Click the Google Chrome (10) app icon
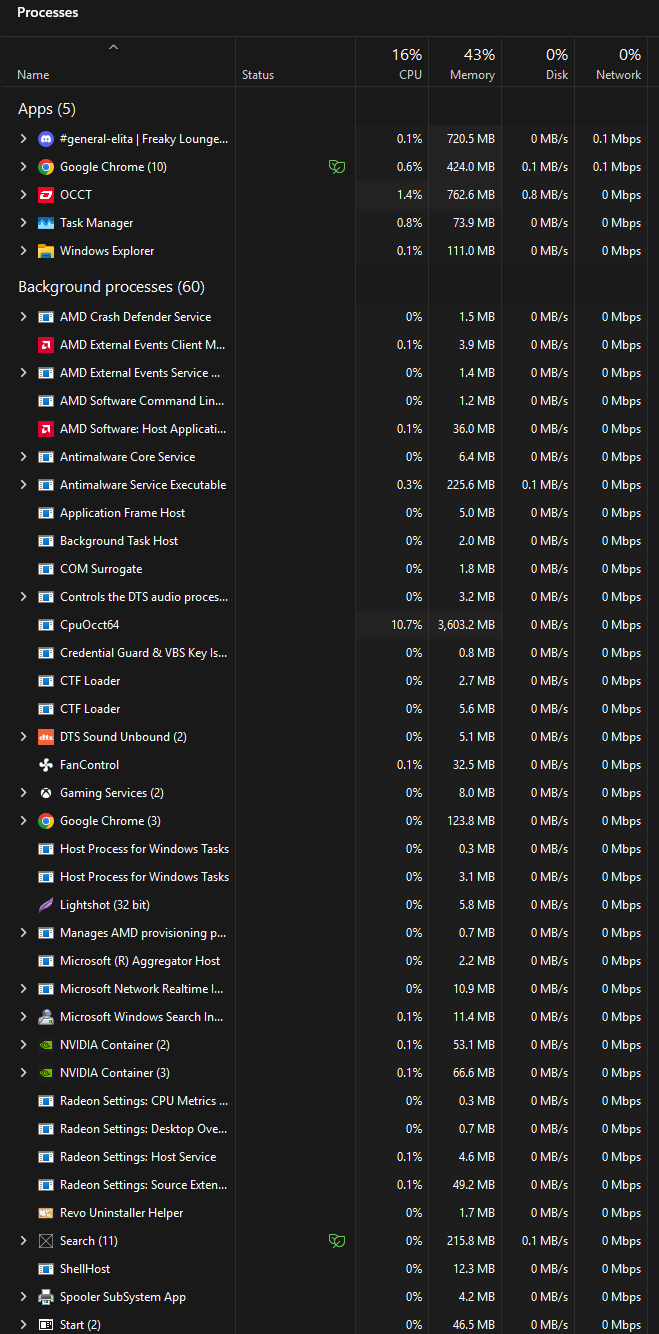659x1334 pixels. 46,167
